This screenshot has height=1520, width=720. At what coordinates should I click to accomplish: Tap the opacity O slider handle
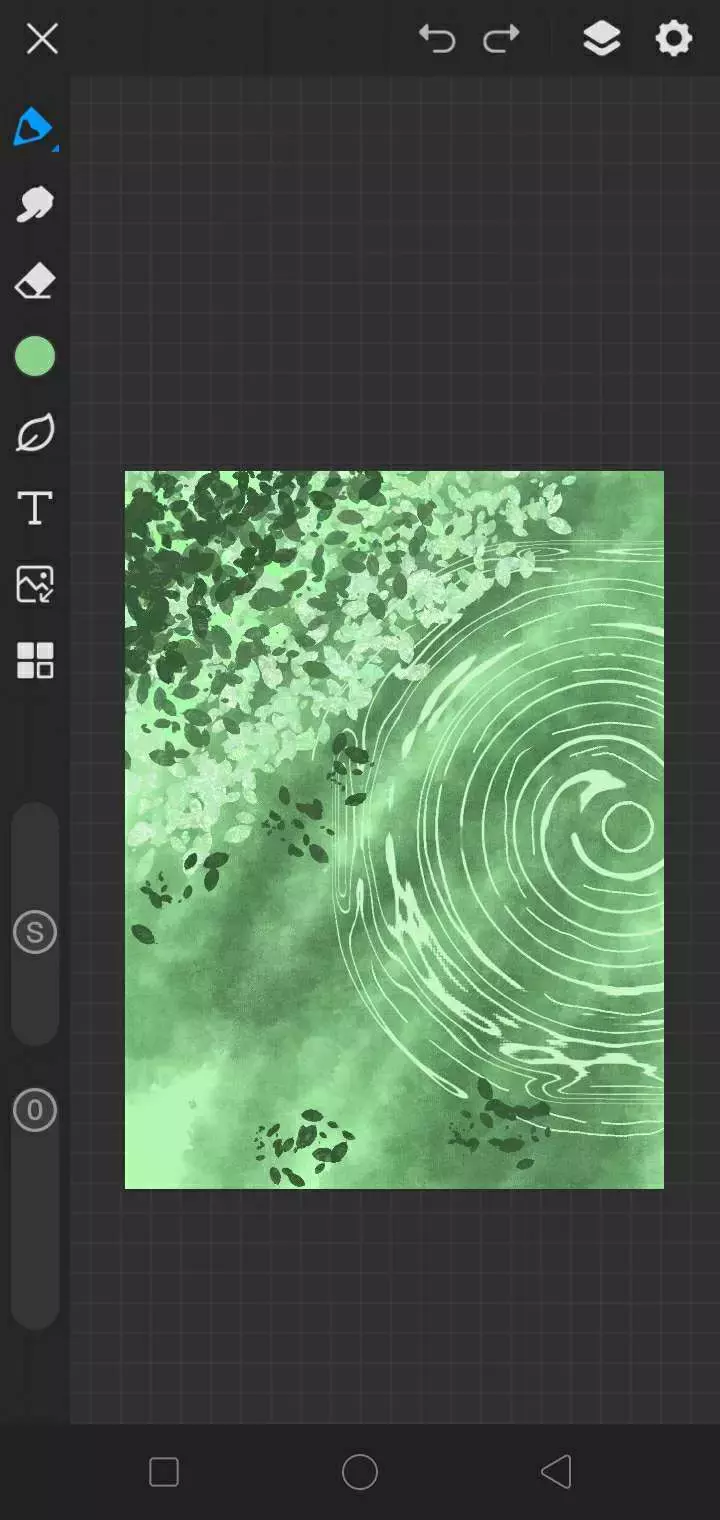(35, 1110)
